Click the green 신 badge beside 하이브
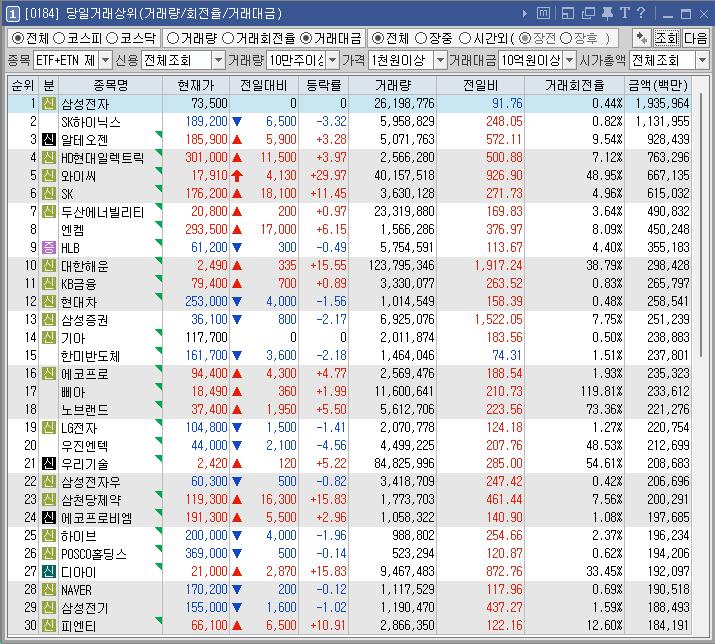 [49, 535]
